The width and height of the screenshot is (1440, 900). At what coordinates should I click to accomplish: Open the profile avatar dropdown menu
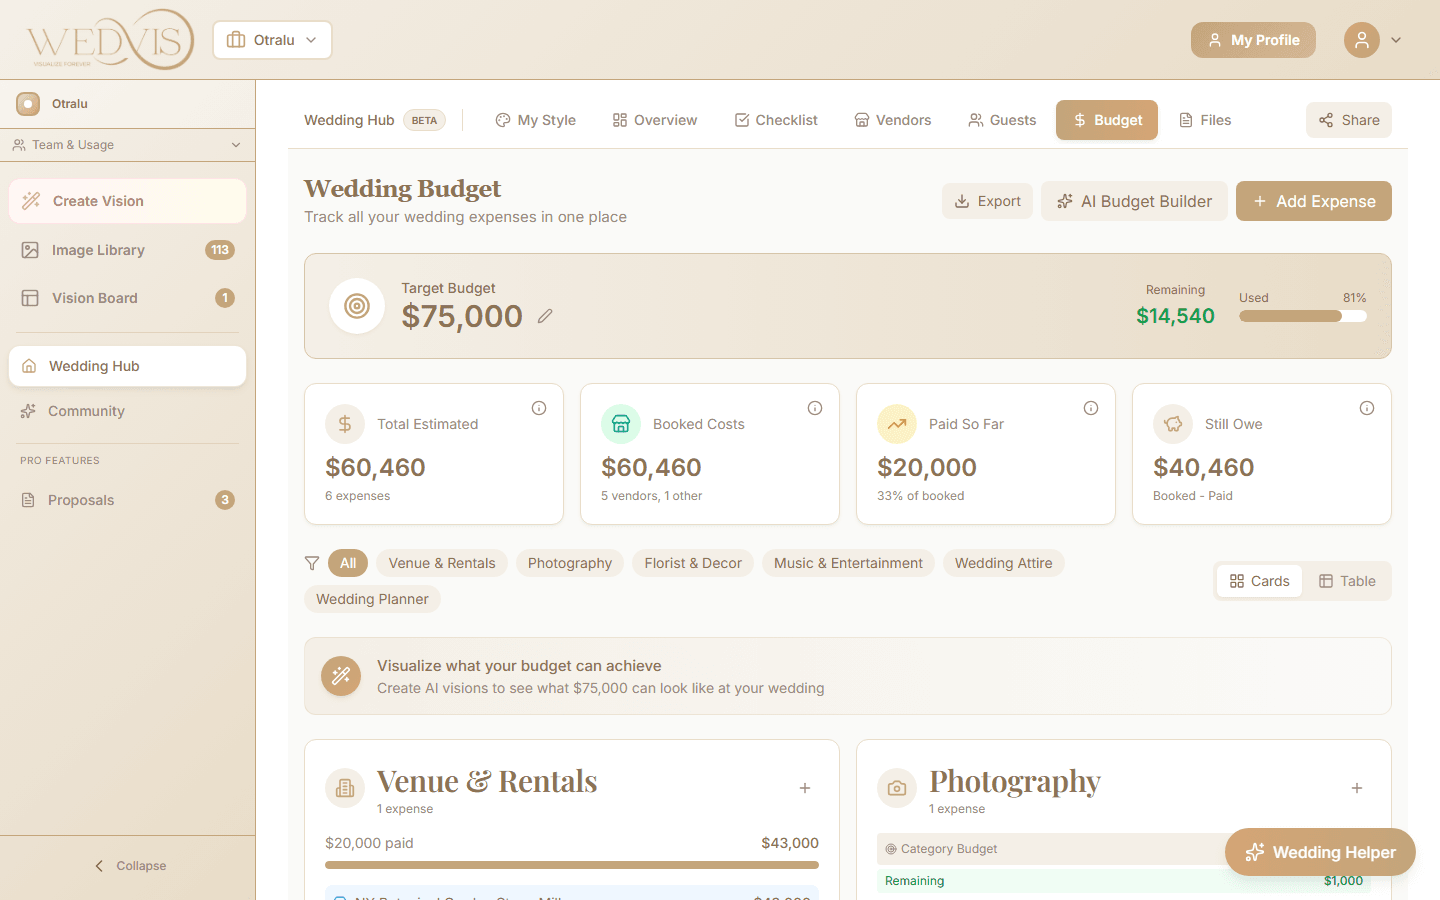coord(1374,40)
